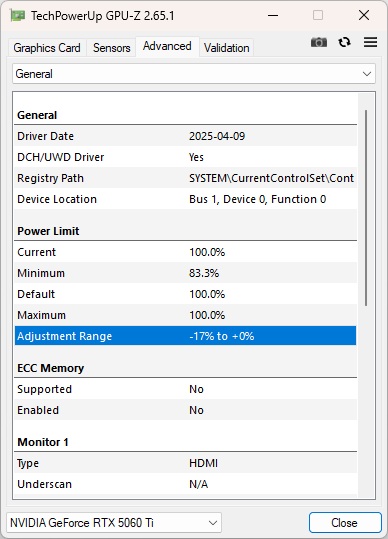
Task: Click the ECC Memory Supported row
Action: [x=186, y=389]
